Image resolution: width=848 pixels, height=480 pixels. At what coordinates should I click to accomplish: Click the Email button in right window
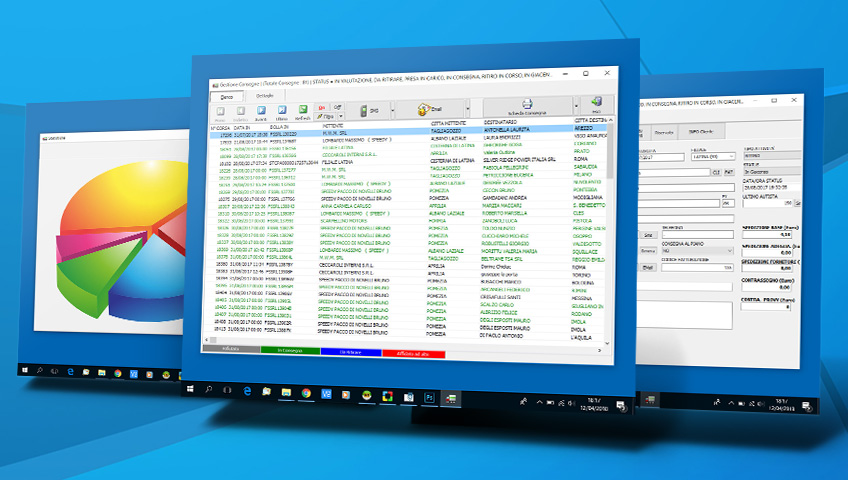point(648,267)
